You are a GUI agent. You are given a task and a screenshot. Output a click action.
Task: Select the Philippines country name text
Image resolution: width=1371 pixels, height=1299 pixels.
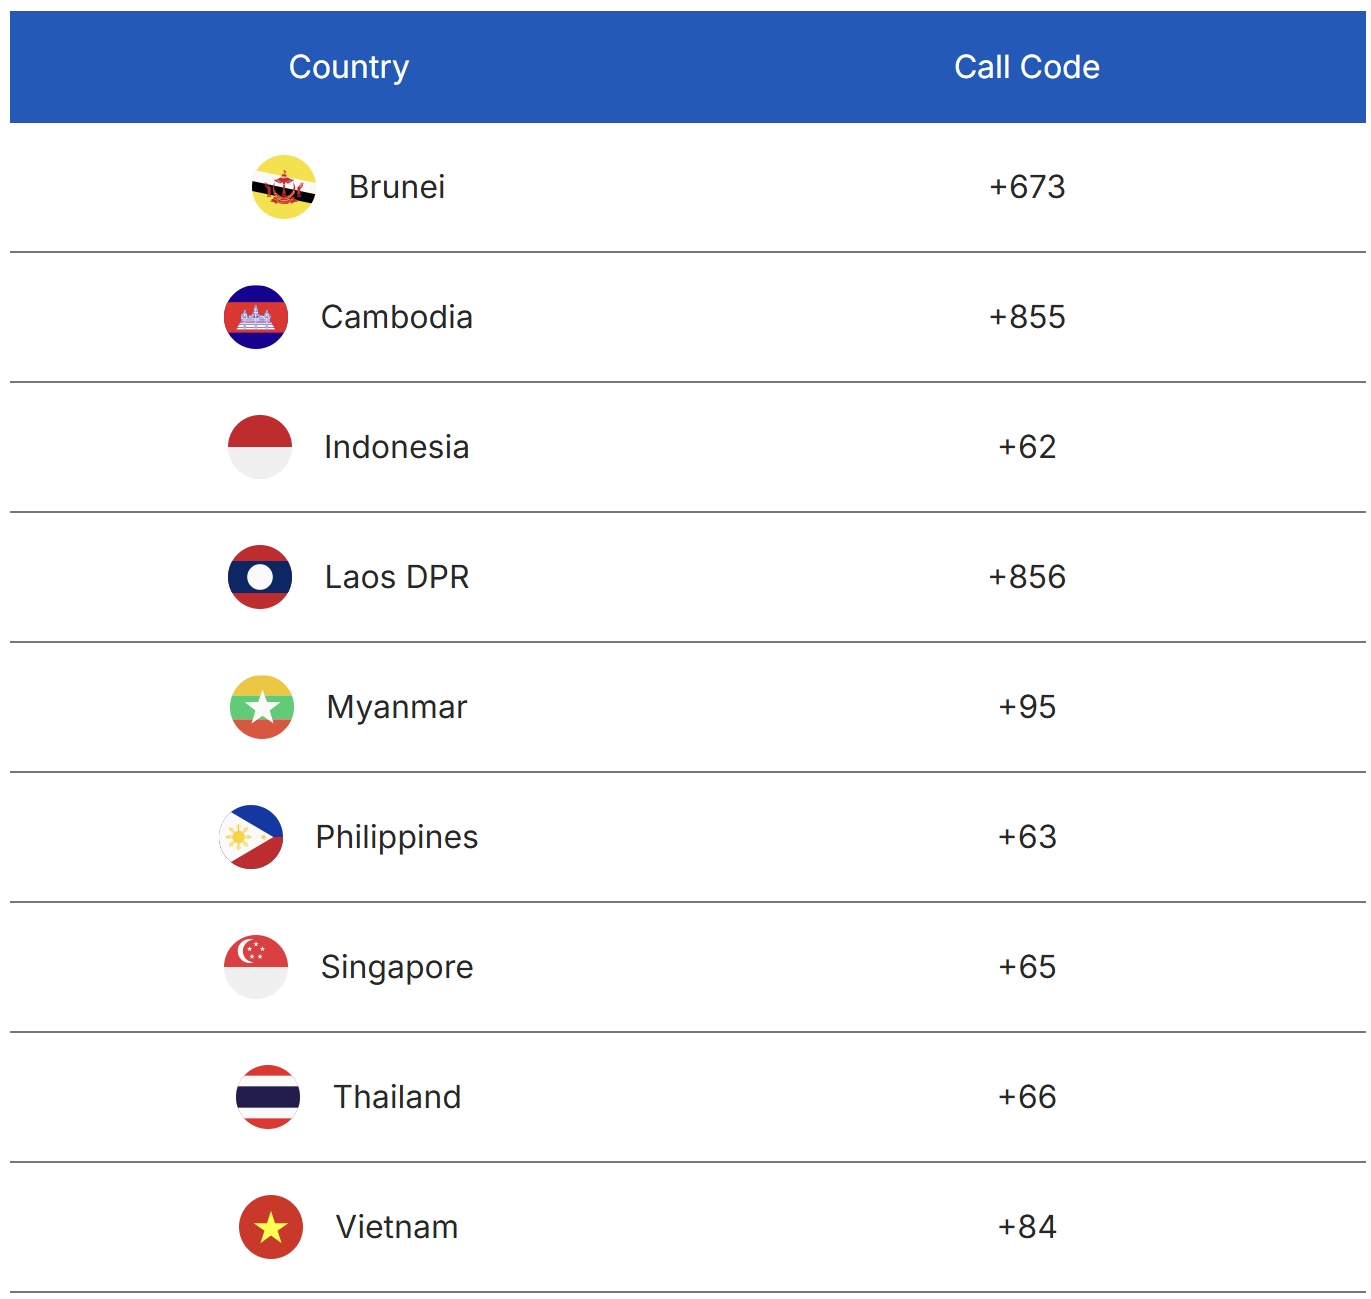(397, 837)
